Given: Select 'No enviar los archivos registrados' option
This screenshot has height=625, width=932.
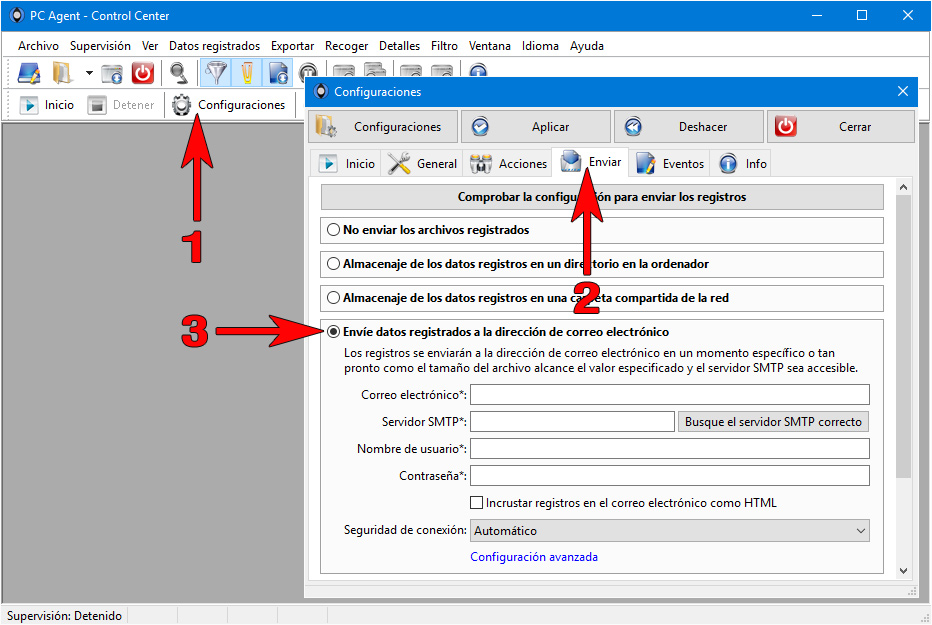Looking at the screenshot, I should (333, 230).
